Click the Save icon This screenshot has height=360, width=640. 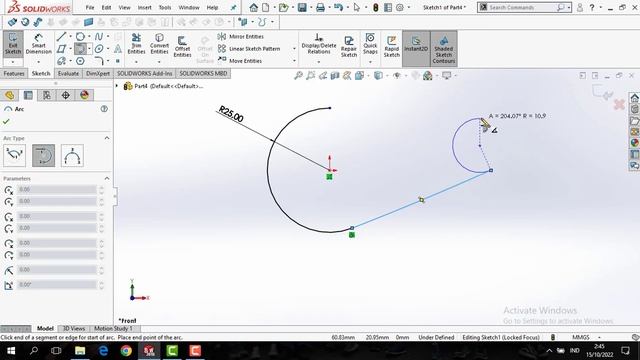302,7
